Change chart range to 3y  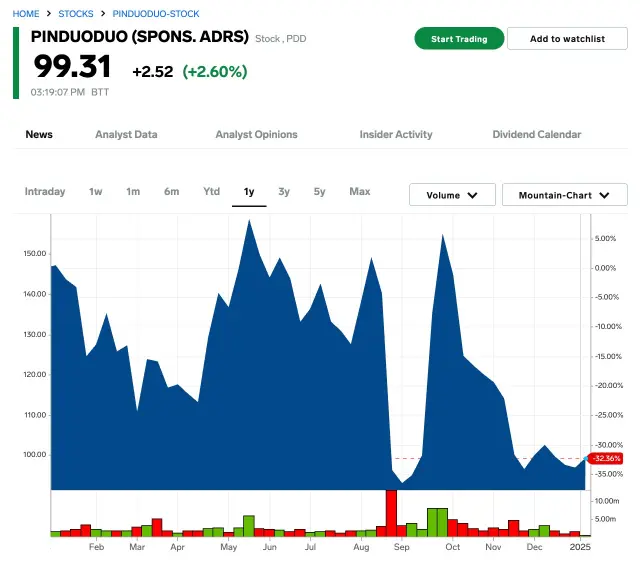284,191
